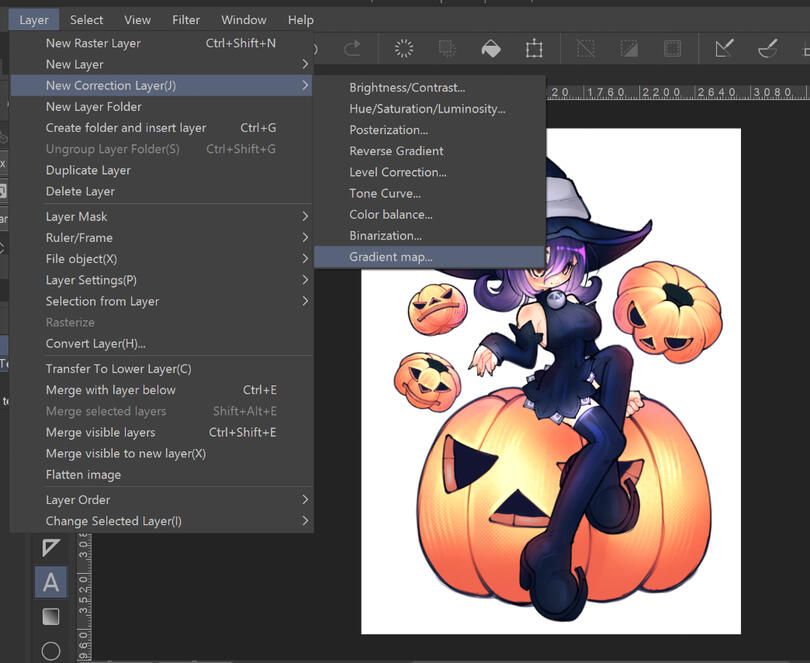The image size is (810, 663).
Task: Select the triangle Ruler tool
Action: pyautogui.click(x=51, y=547)
